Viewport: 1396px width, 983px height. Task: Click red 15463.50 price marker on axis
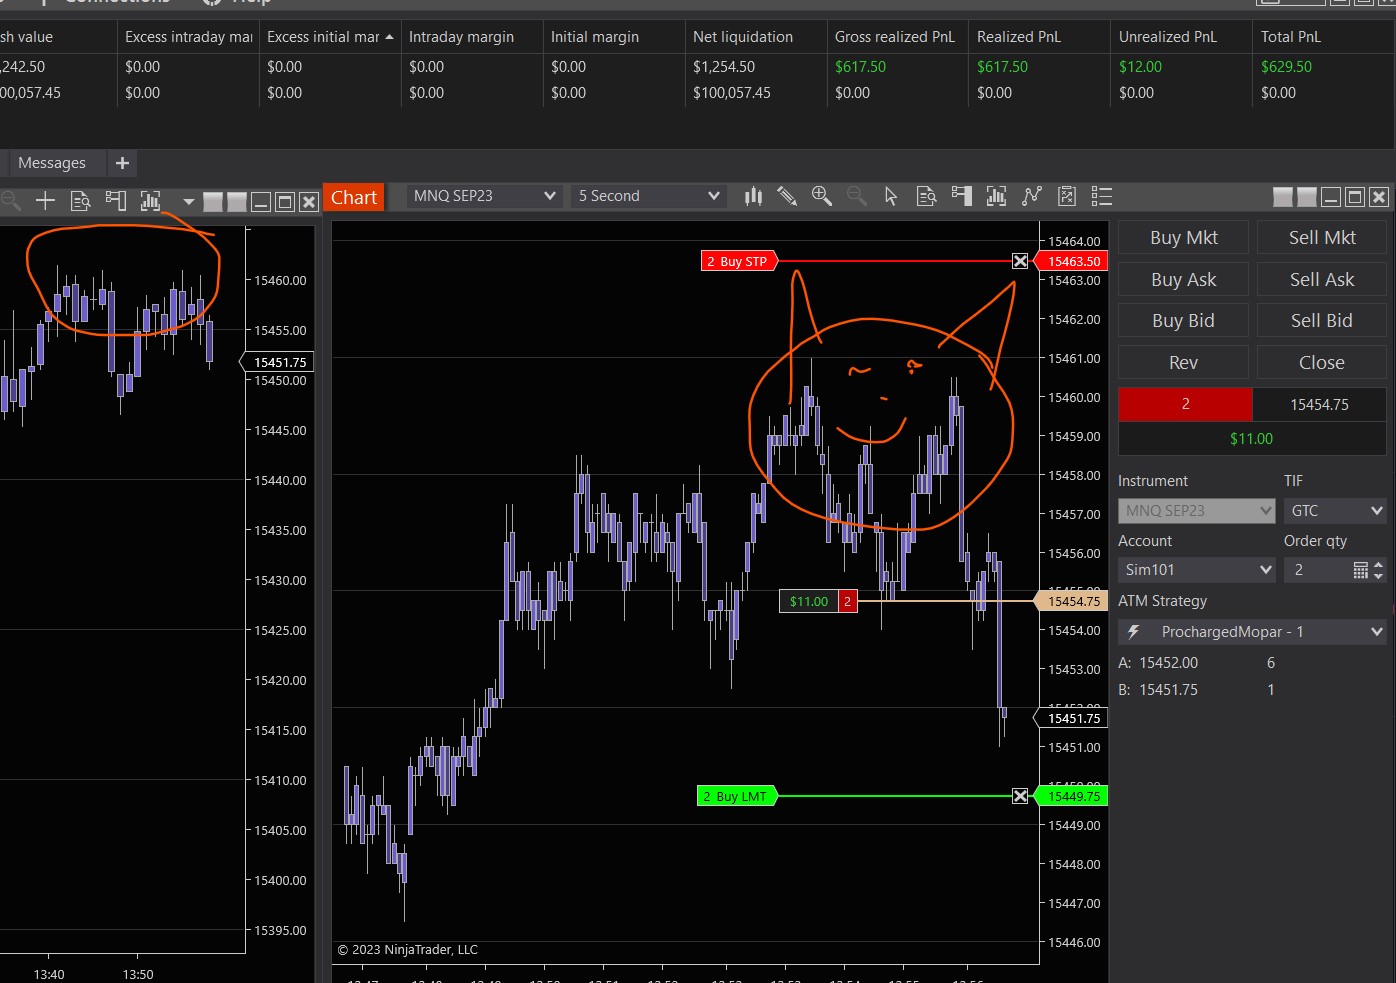click(x=1070, y=261)
